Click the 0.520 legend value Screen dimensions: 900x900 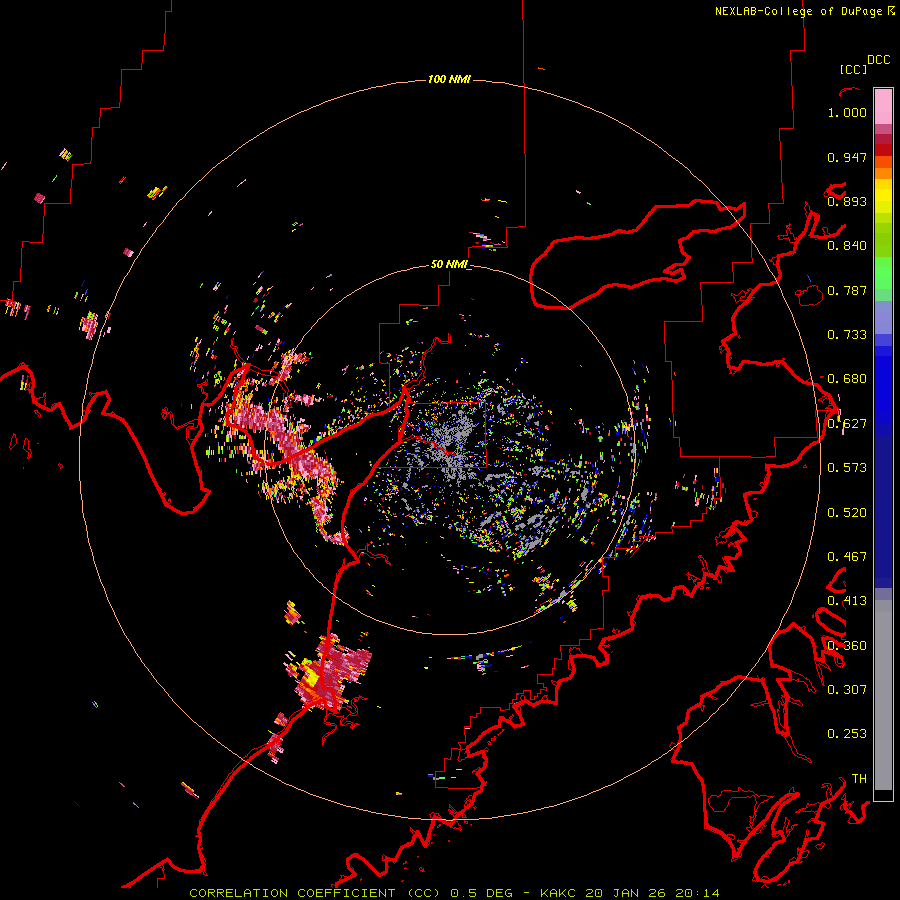tap(847, 513)
